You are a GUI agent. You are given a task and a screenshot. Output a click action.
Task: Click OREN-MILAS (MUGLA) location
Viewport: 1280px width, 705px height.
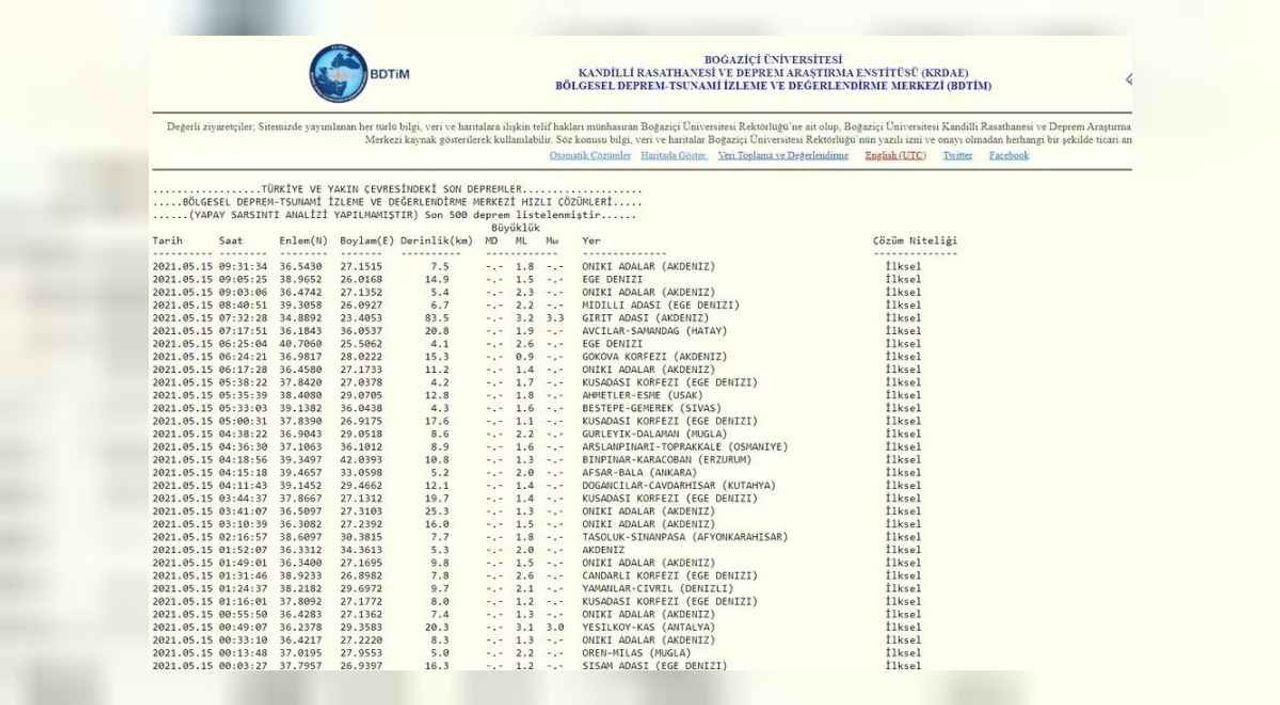636,653
